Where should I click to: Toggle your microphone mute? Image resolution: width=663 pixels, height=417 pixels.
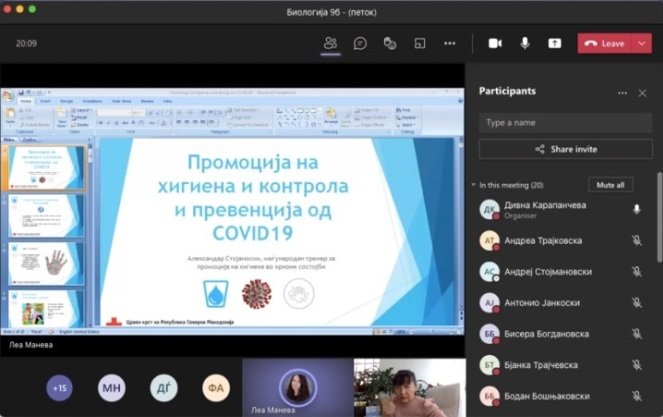coord(524,43)
